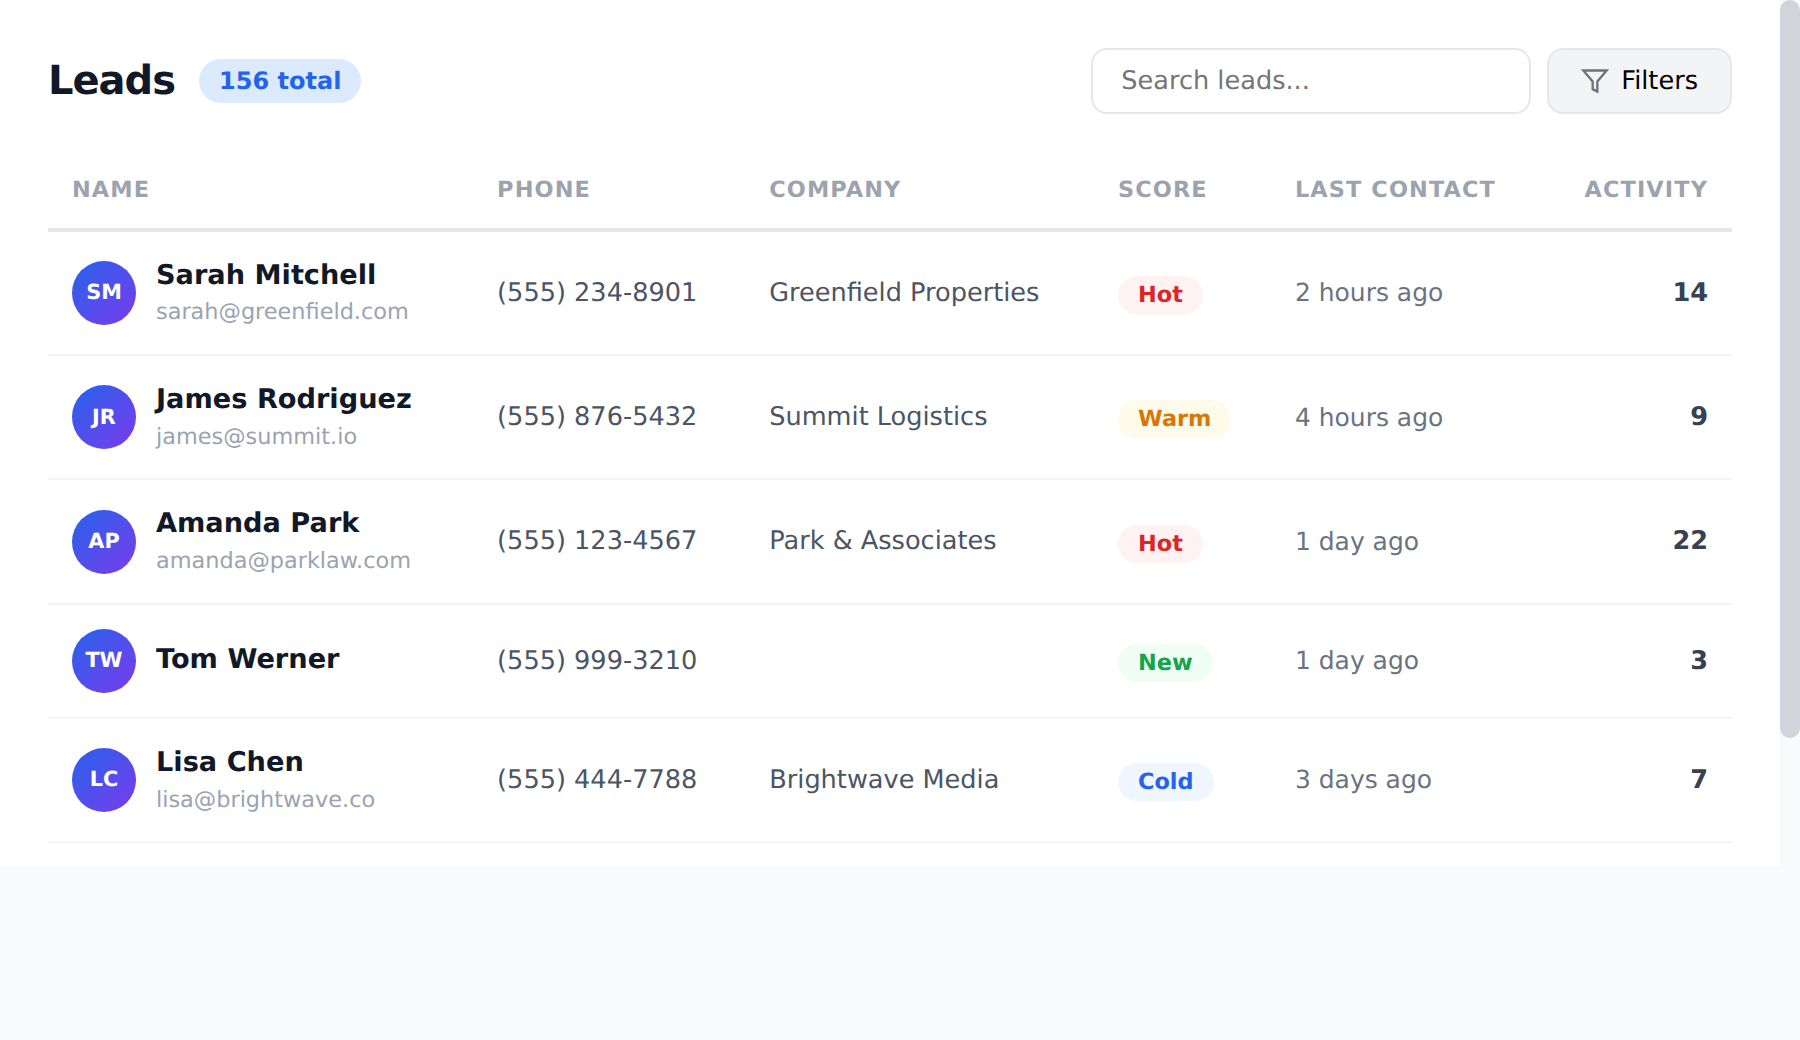Sort by the NAME column header
The width and height of the screenshot is (1800, 1040).
[x=110, y=188]
